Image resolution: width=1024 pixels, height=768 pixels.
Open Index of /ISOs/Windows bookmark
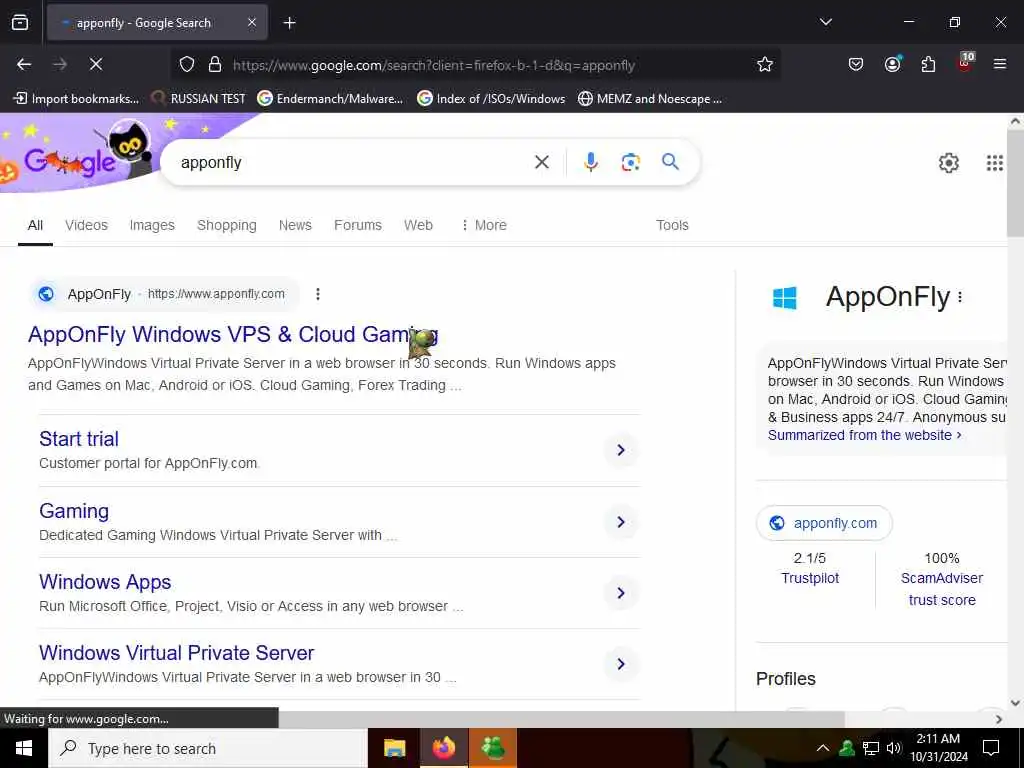click(491, 99)
